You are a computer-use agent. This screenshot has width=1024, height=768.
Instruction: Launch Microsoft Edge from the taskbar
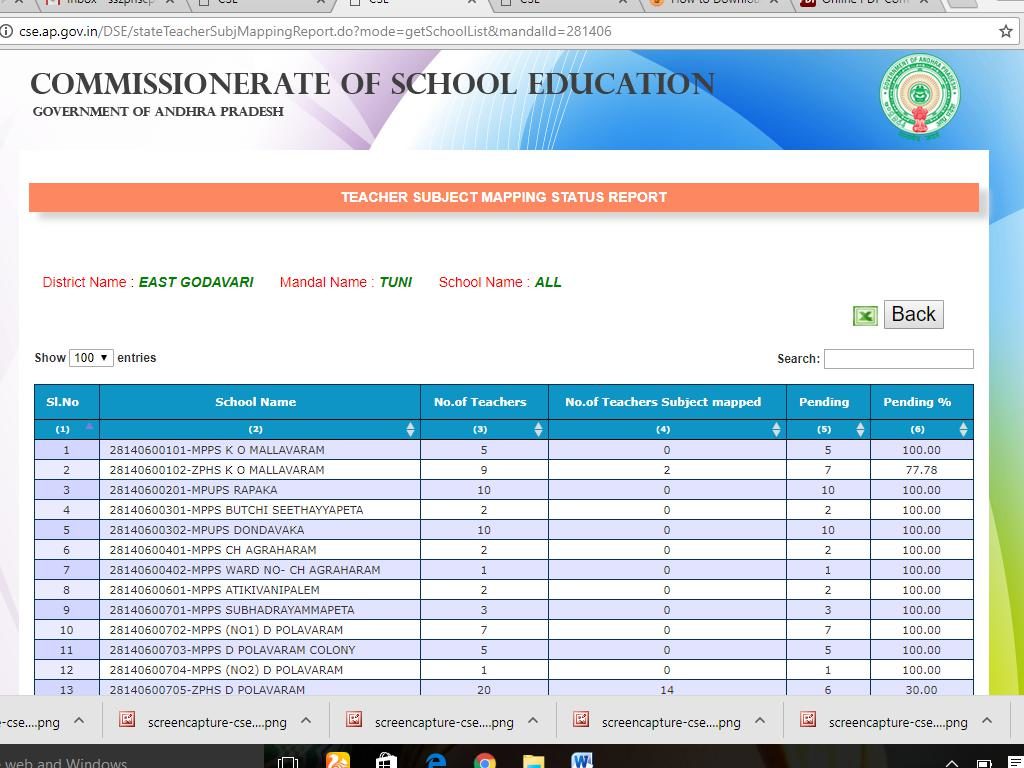[x=435, y=761]
